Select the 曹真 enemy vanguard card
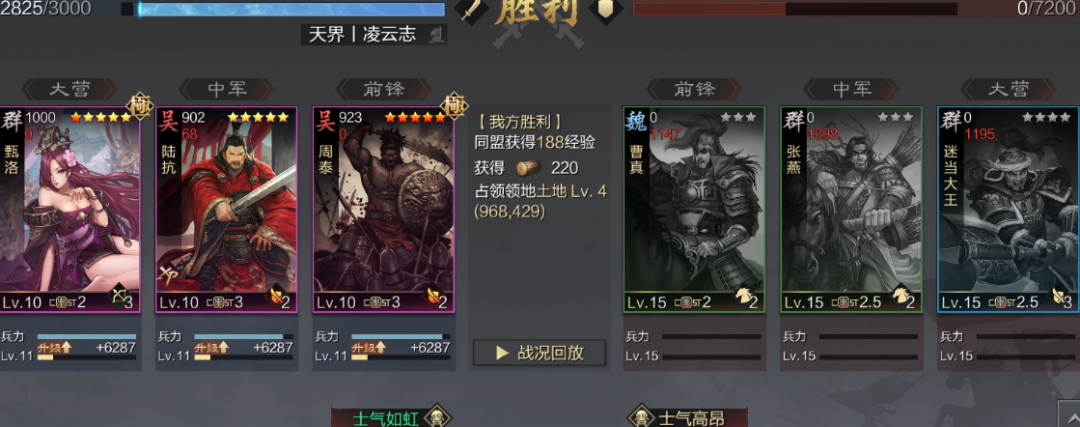This screenshot has height=427, width=1080. [694, 209]
